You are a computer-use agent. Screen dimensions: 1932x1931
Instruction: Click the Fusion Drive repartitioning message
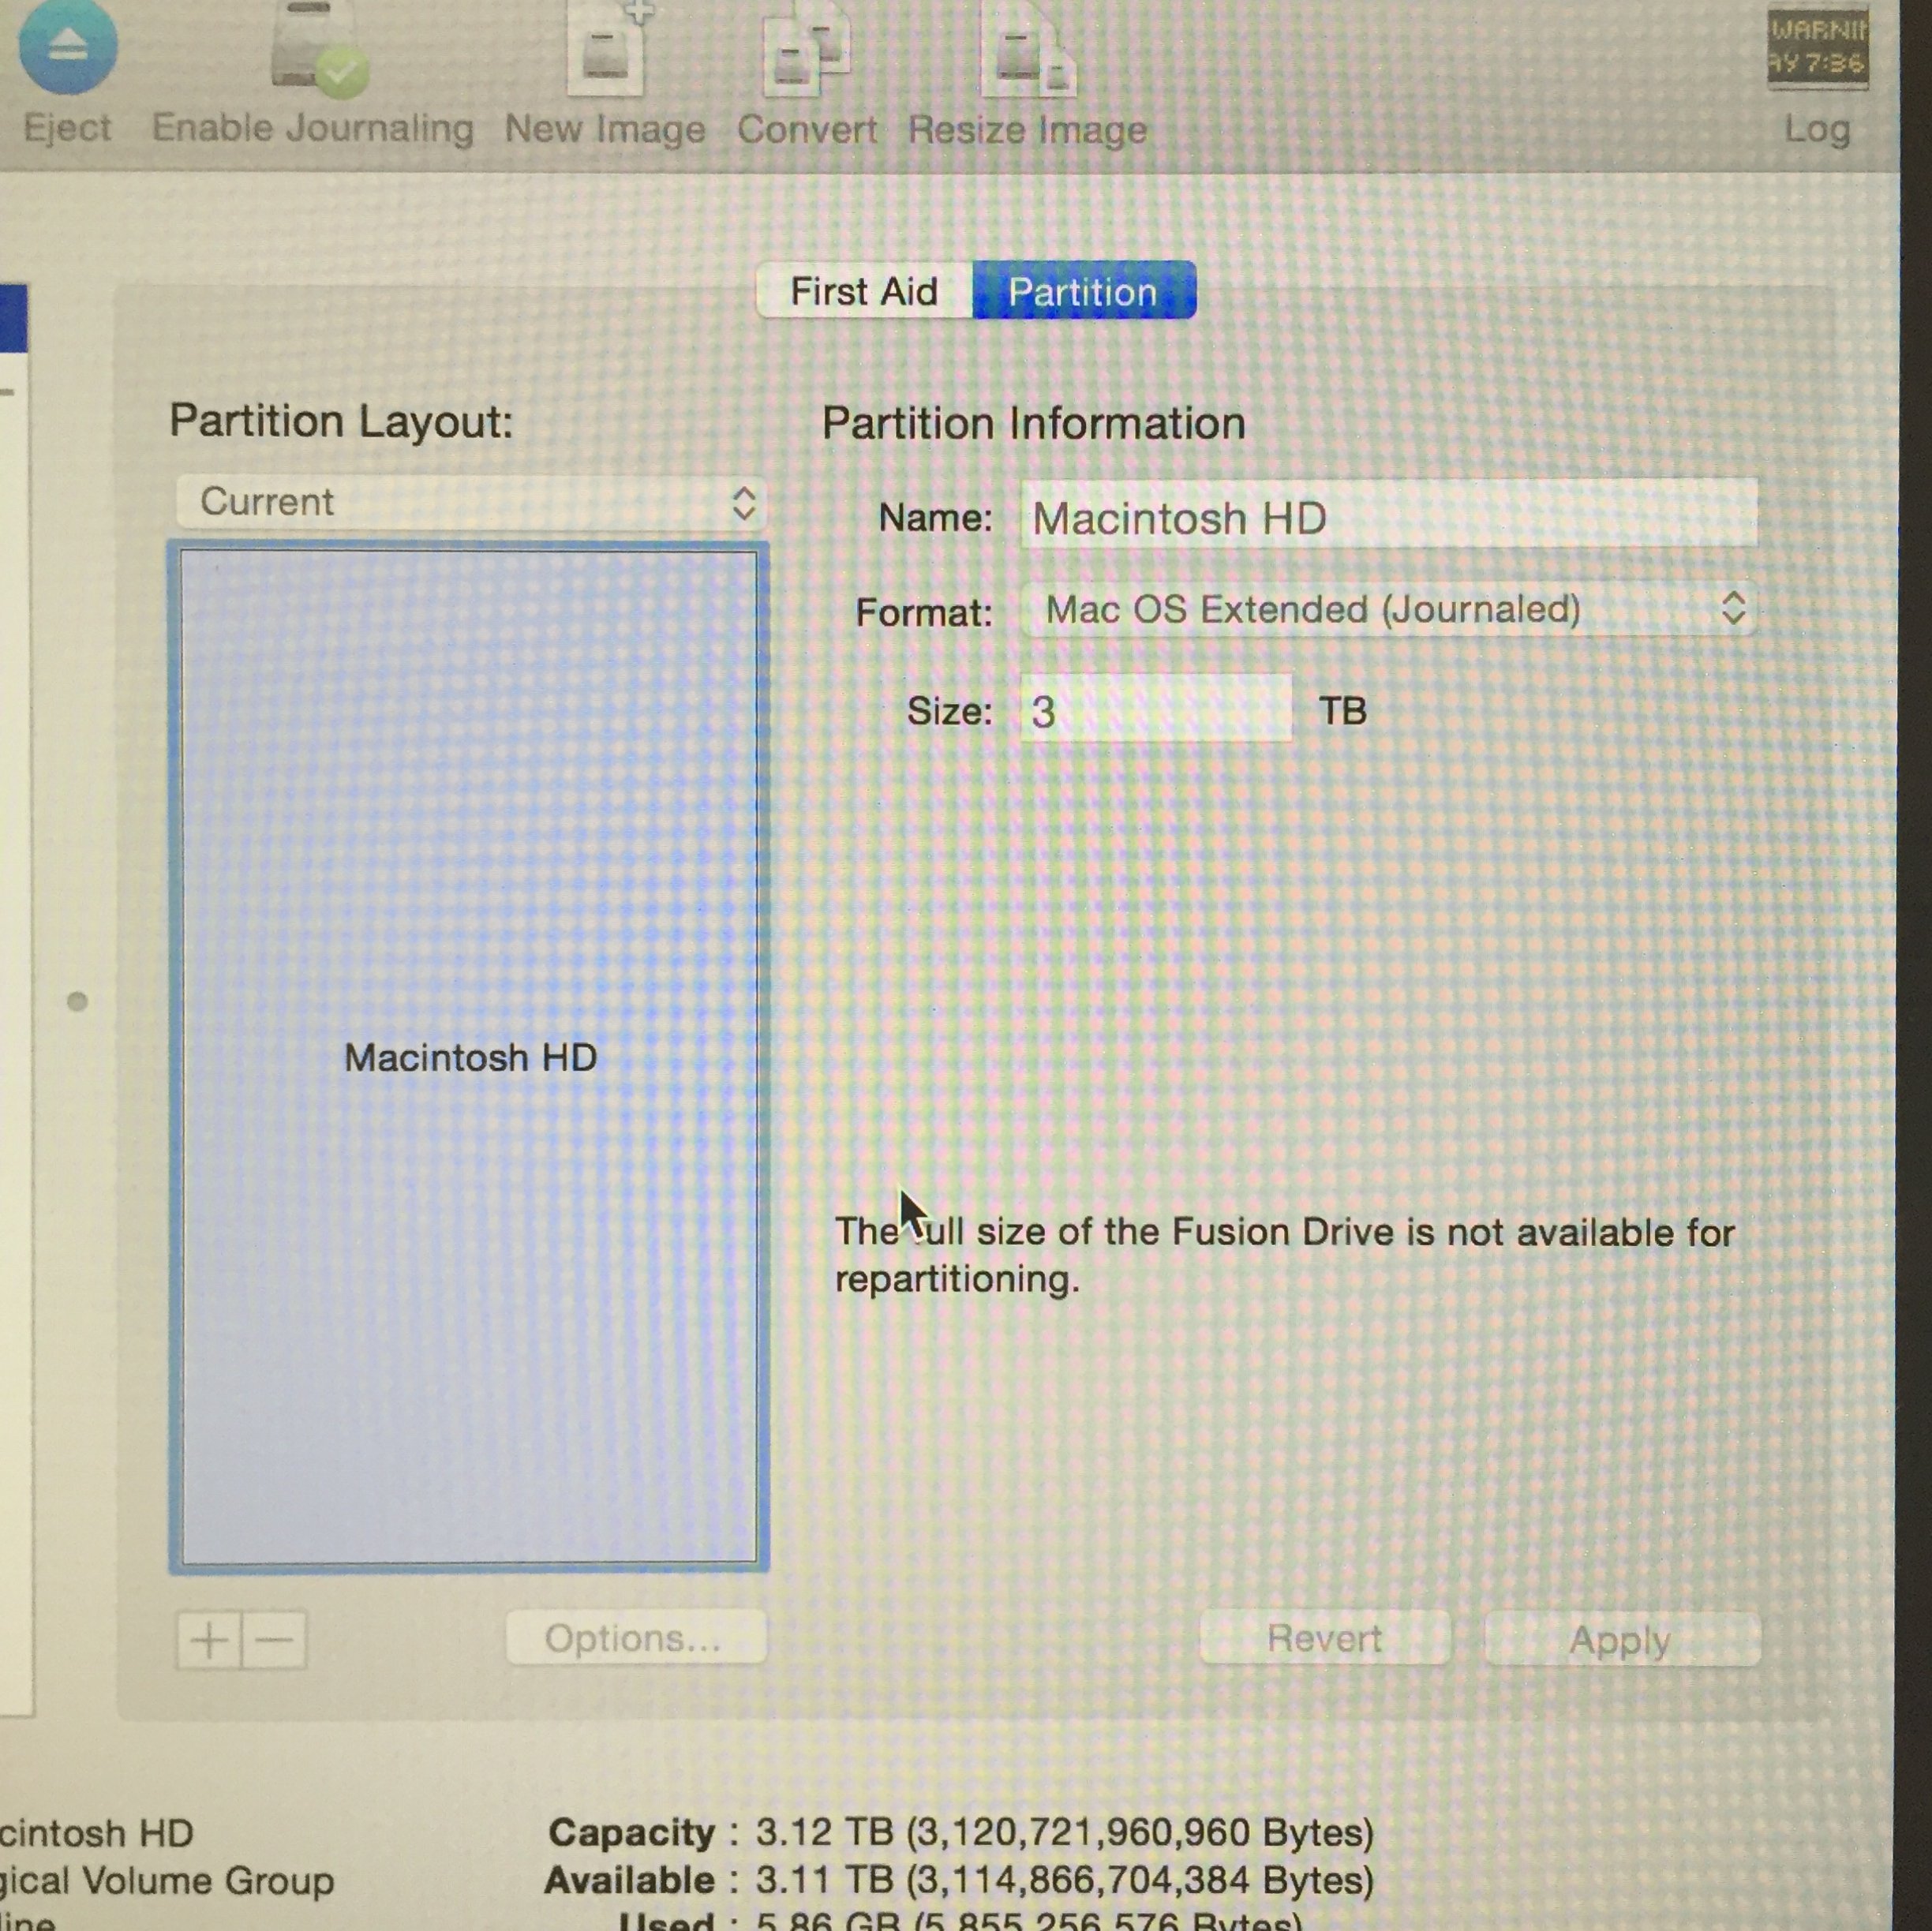click(1284, 1255)
